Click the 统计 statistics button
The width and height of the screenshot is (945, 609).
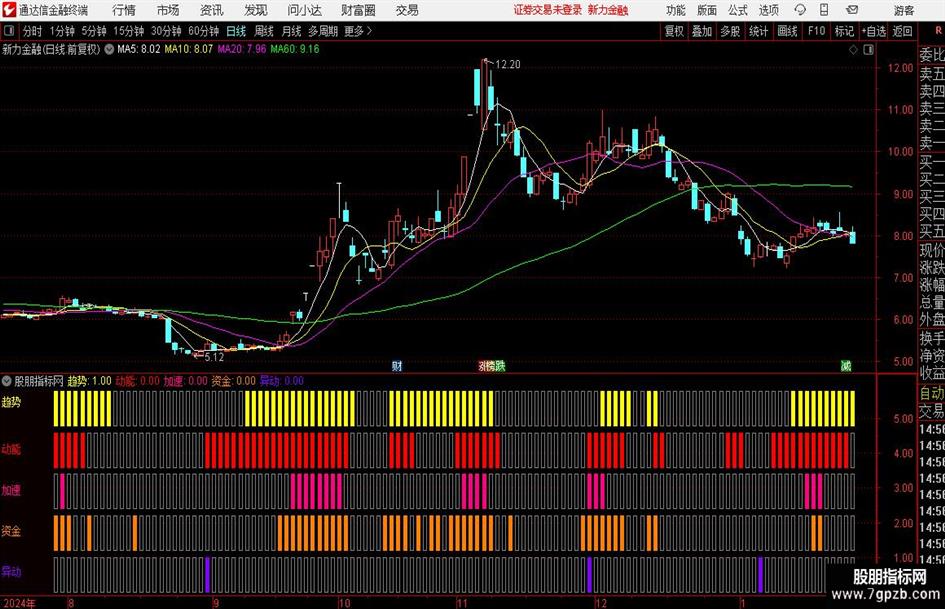[x=759, y=31]
